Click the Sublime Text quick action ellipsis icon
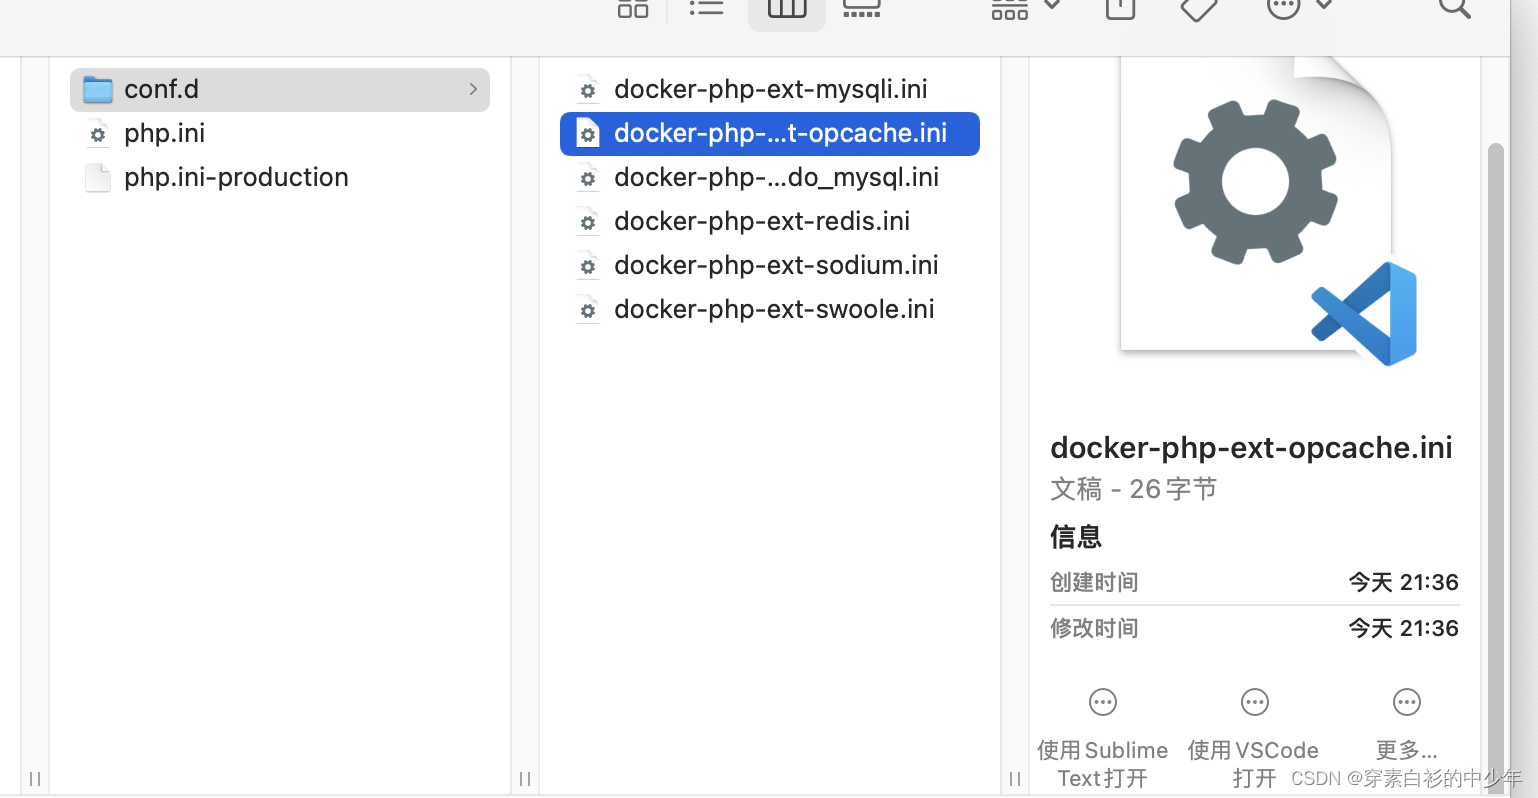Viewport: 1538px width, 798px height. (x=1102, y=702)
